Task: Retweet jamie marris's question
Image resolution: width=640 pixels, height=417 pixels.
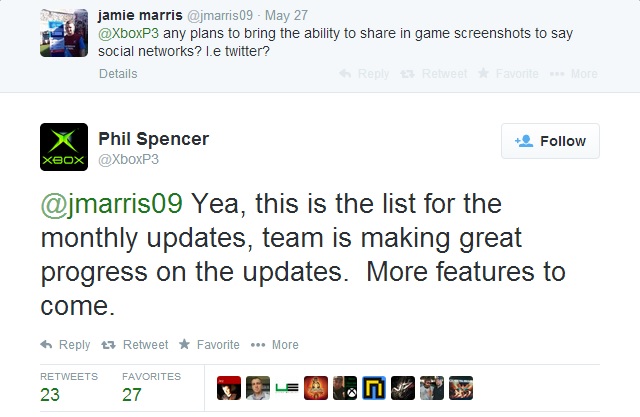Action: point(433,74)
